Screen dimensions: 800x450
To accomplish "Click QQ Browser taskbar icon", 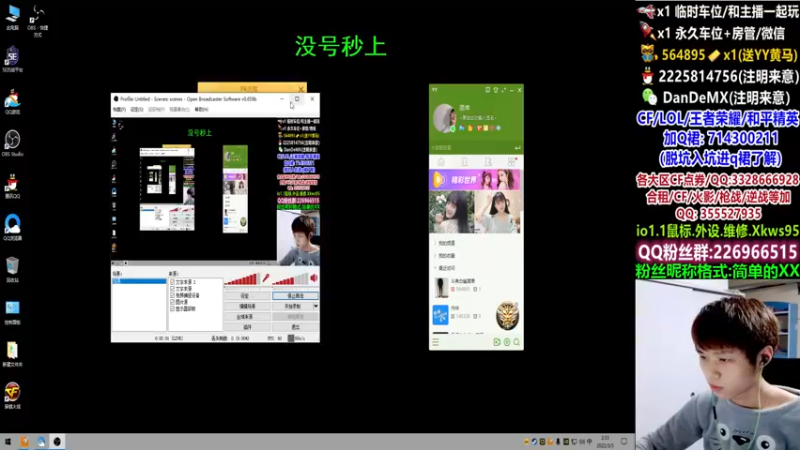I will tap(41, 442).
